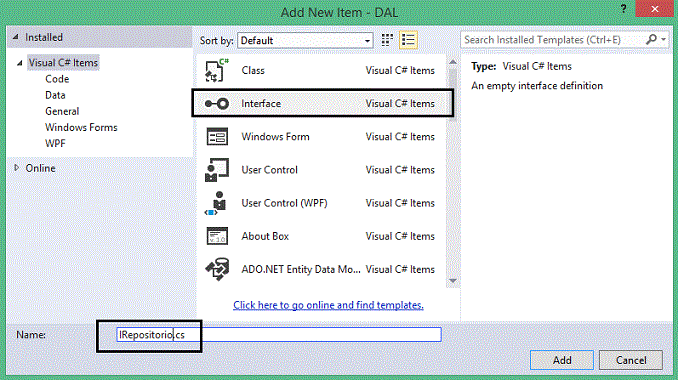Switch to small icons grid view
This screenshot has width=678, height=380.
(x=387, y=40)
